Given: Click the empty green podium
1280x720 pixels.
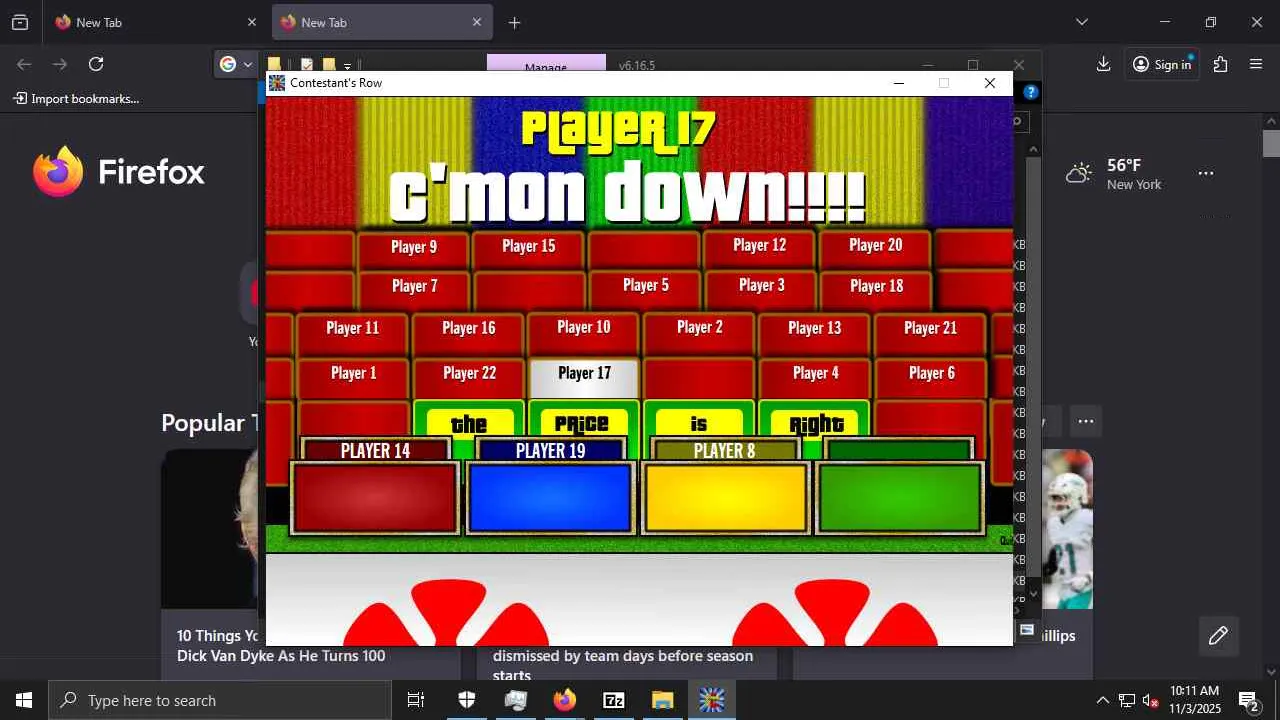Looking at the screenshot, I should [900, 496].
